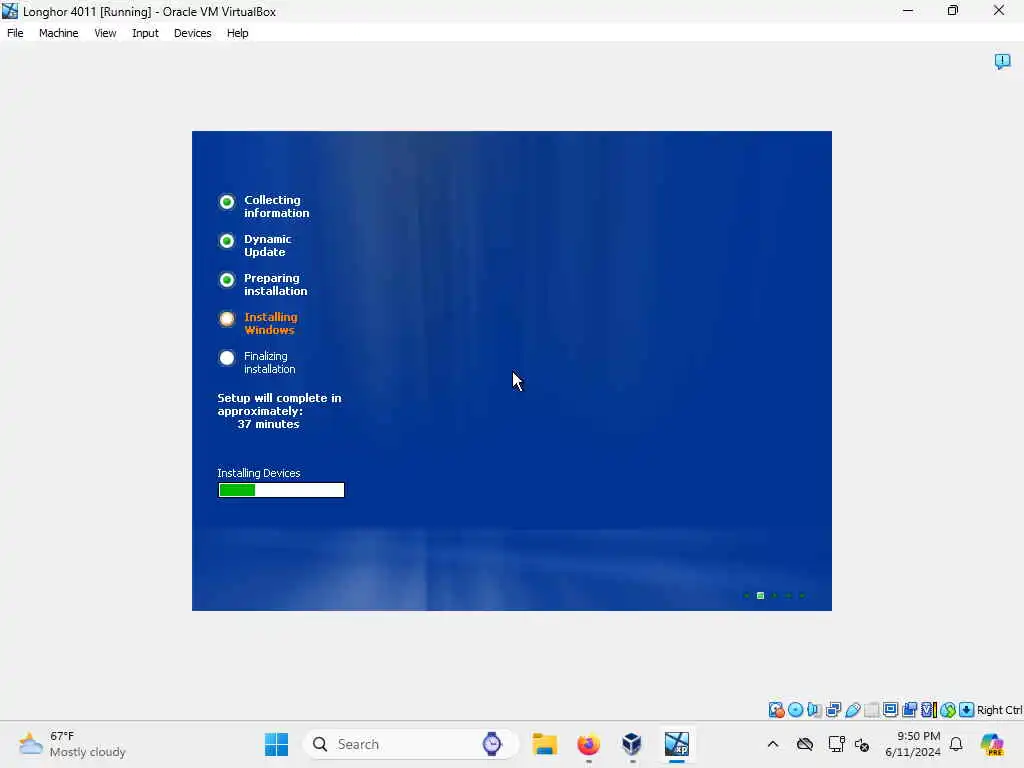Click the Right Ctrl host key label
The width and height of the screenshot is (1024, 768).
pos(999,710)
